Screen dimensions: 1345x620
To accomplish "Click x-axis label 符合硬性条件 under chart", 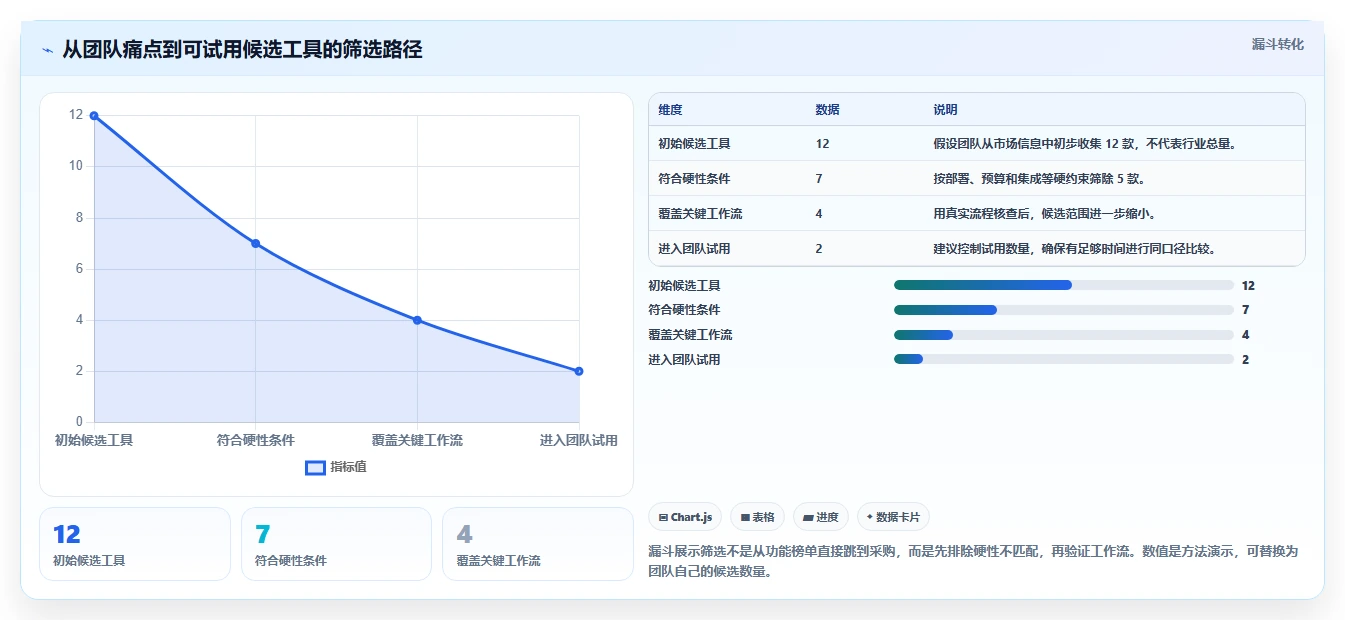I will point(256,440).
